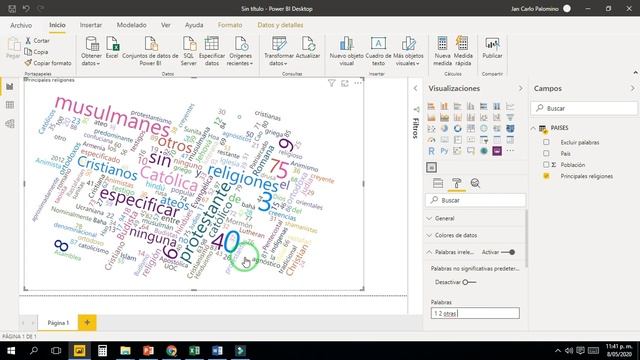640x360 pixels.
Task: Check the Excluir palabras field
Action: click(546, 142)
